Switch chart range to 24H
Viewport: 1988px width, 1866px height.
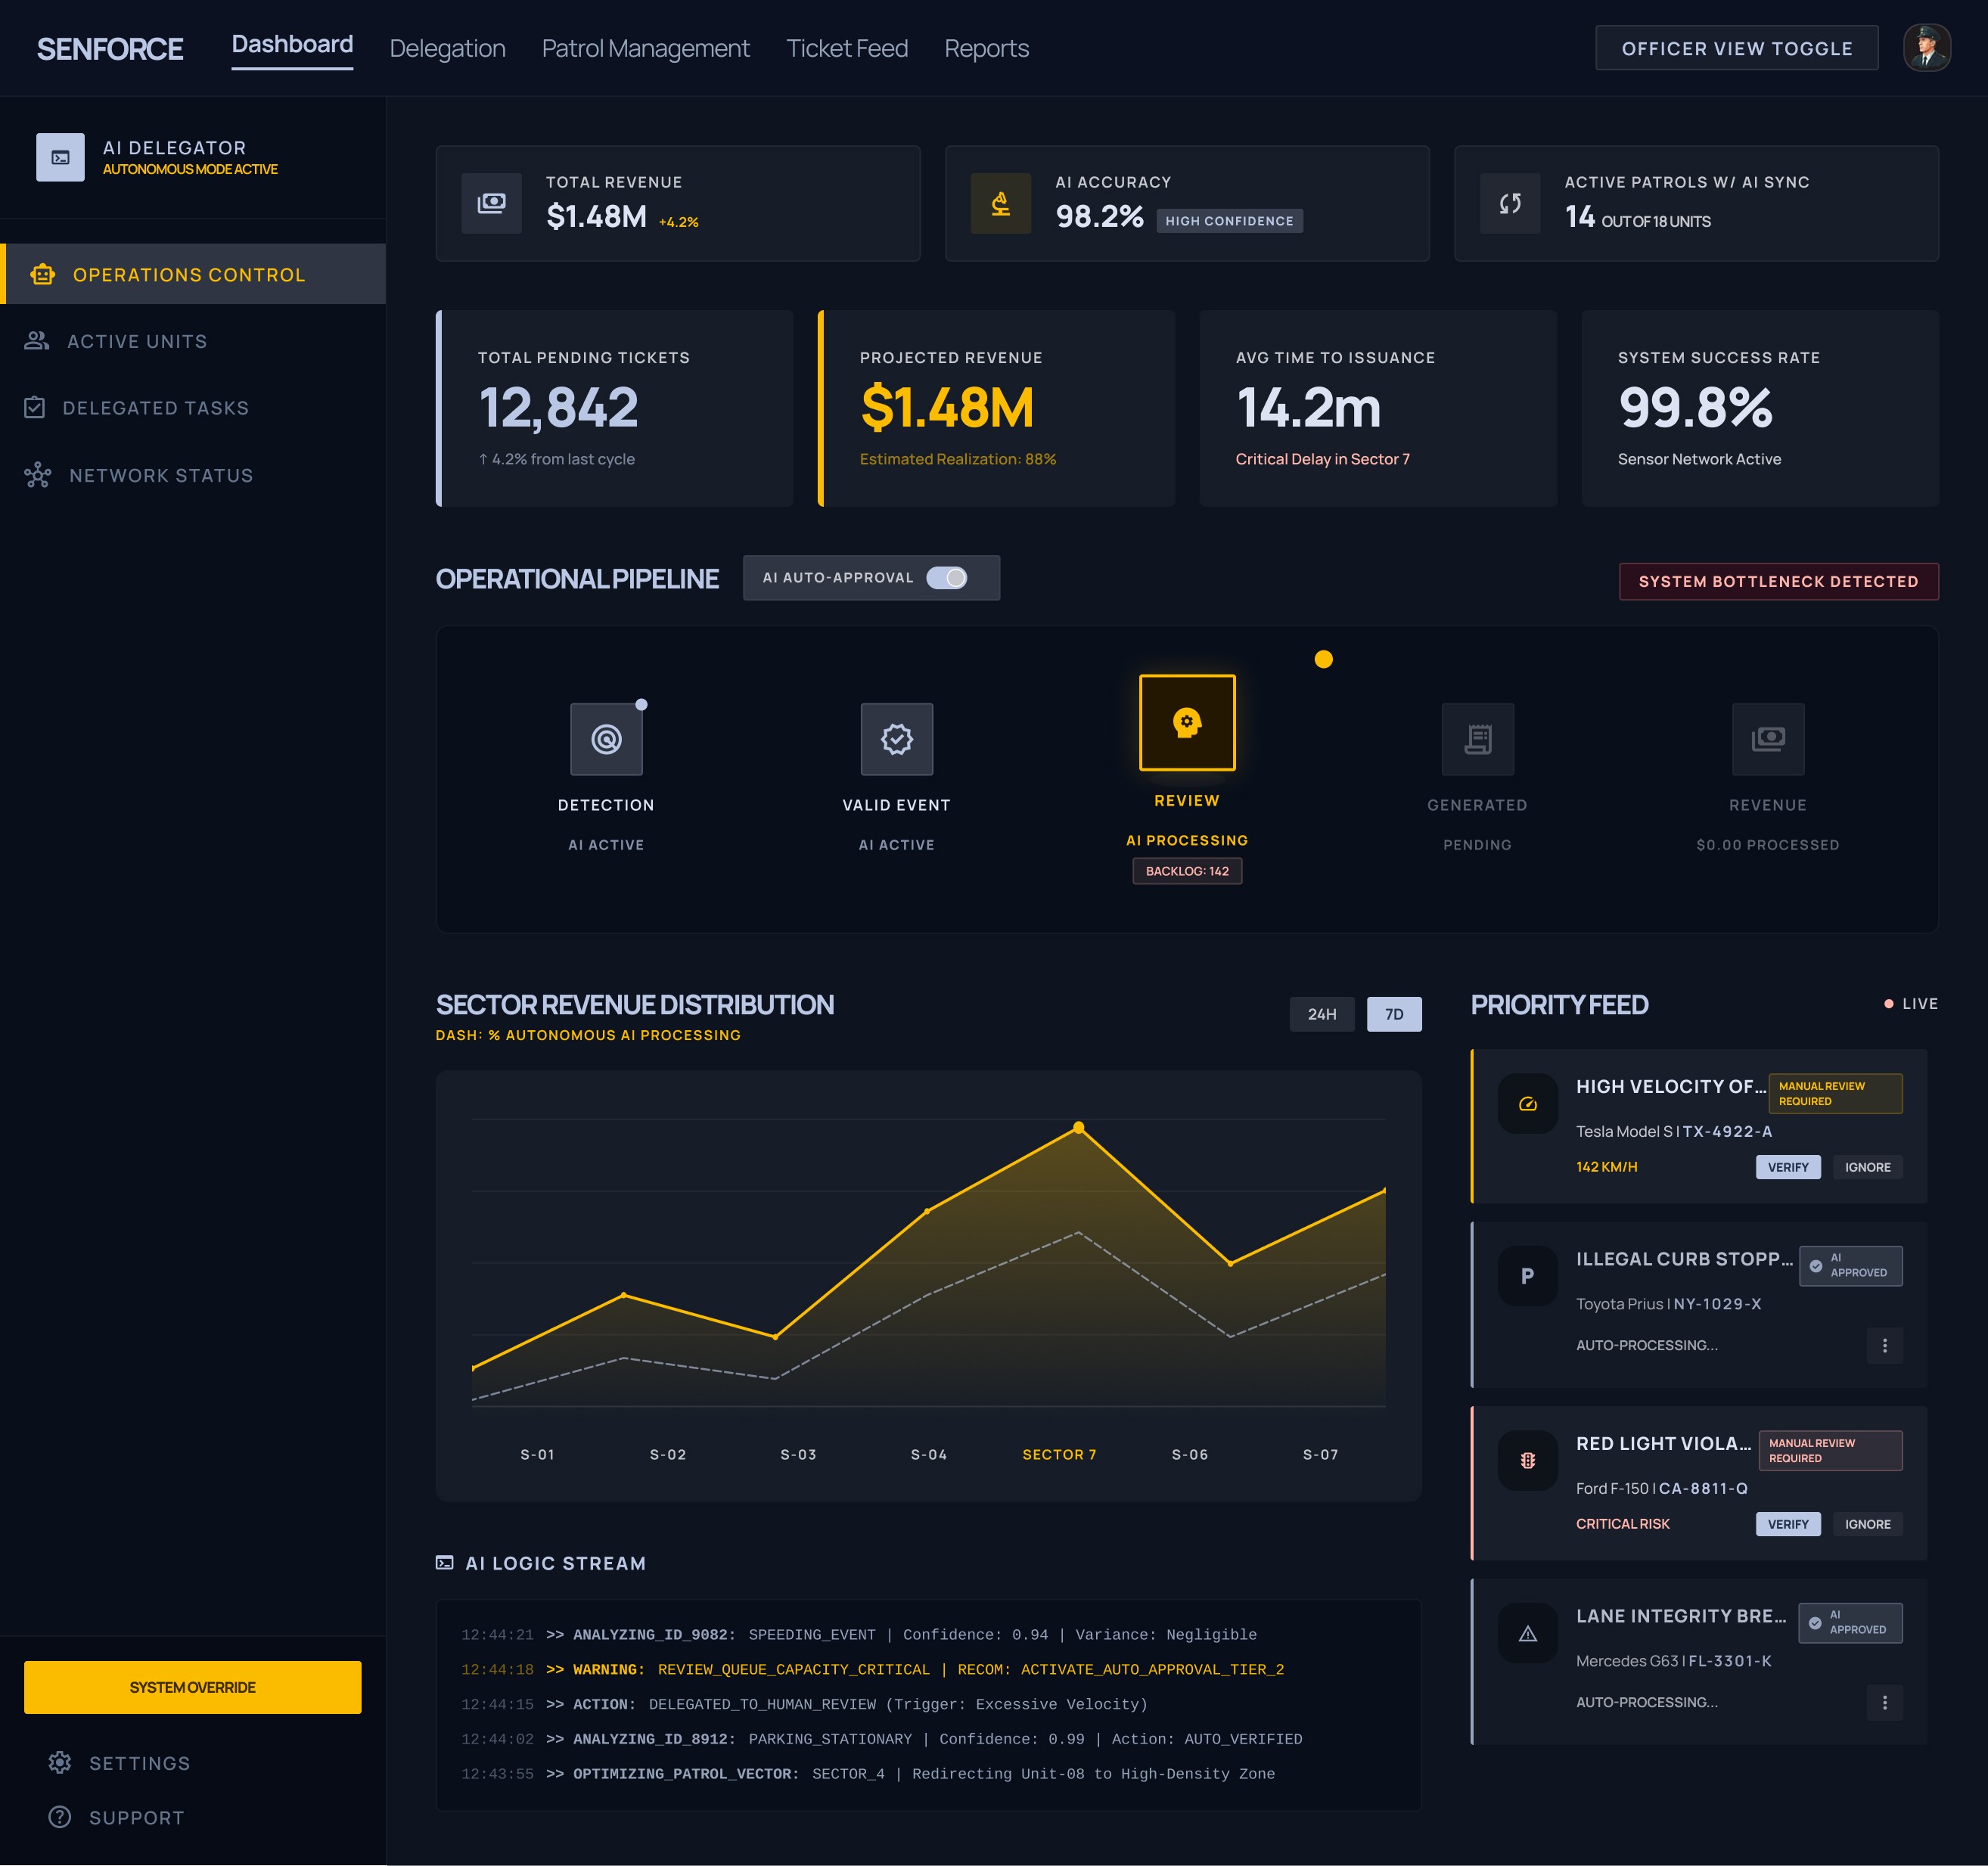tap(1321, 1014)
